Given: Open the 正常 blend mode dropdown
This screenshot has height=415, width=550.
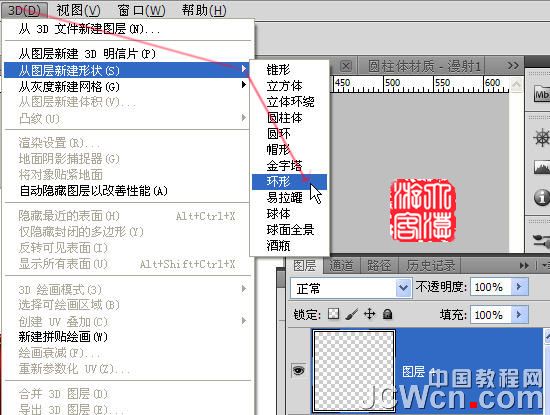Looking at the screenshot, I should [x=351, y=288].
